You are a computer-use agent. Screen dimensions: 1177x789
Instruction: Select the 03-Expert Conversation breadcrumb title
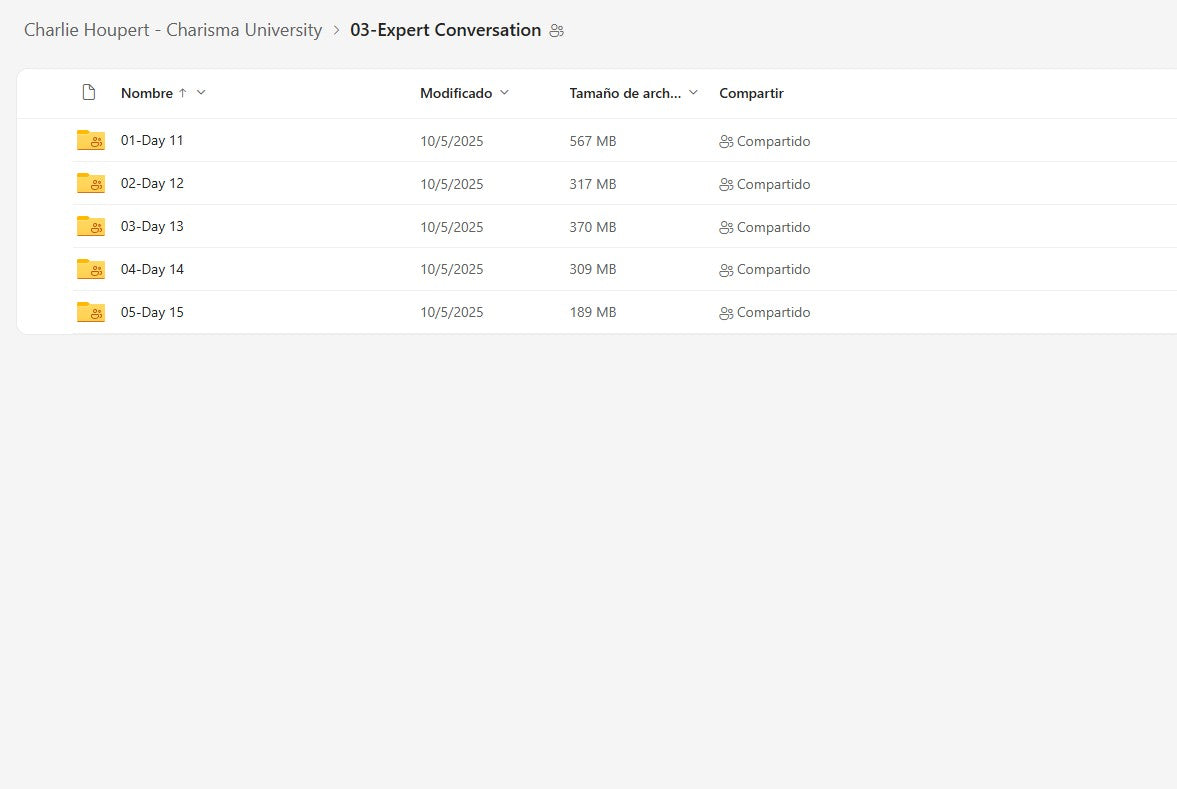tap(445, 30)
